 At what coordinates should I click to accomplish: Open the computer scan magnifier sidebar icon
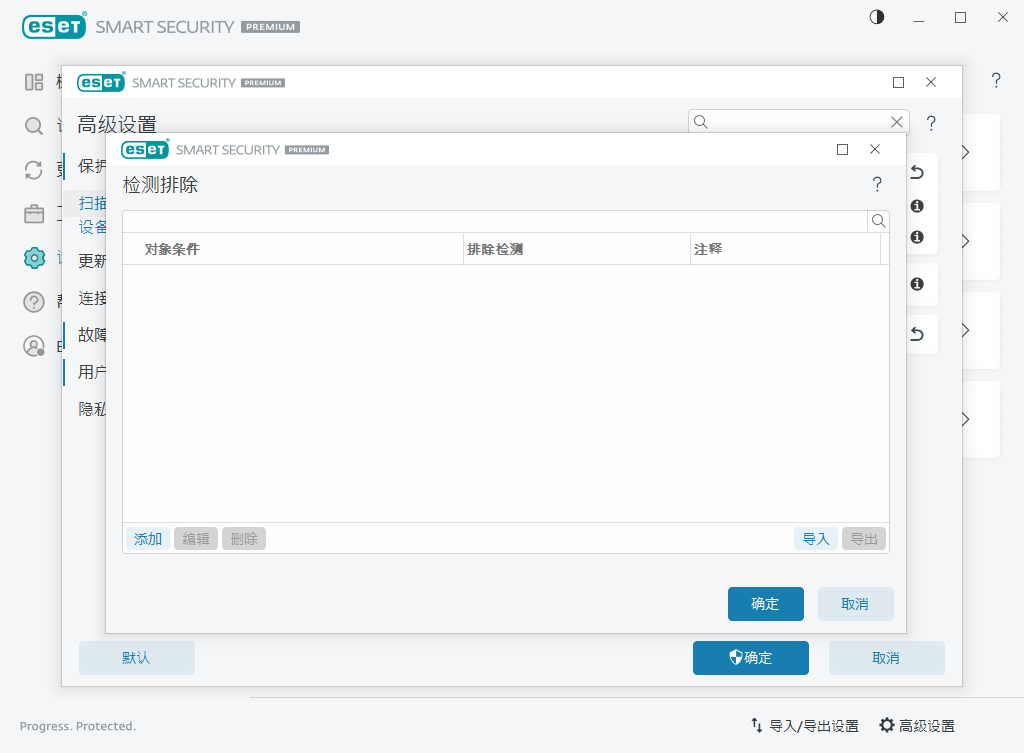[34, 126]
